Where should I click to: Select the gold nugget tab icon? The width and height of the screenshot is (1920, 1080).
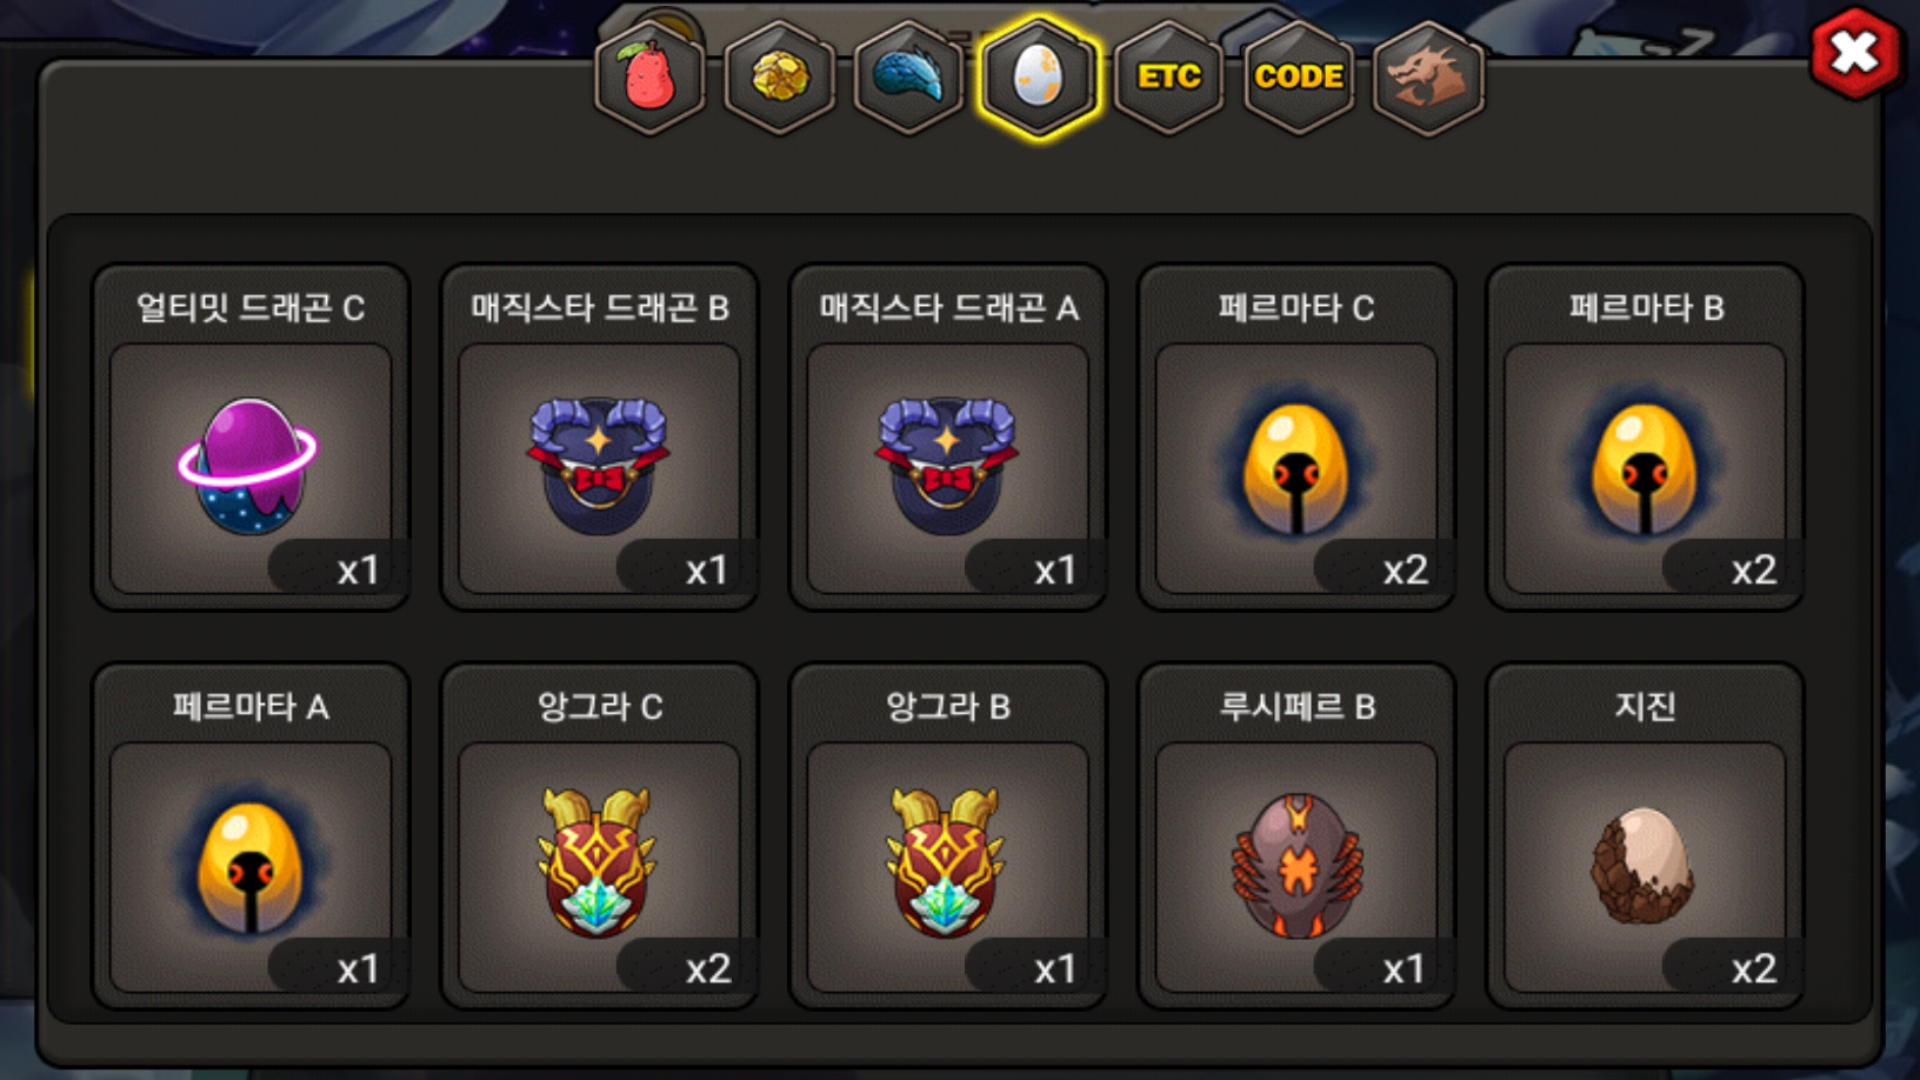pos(780,77)
